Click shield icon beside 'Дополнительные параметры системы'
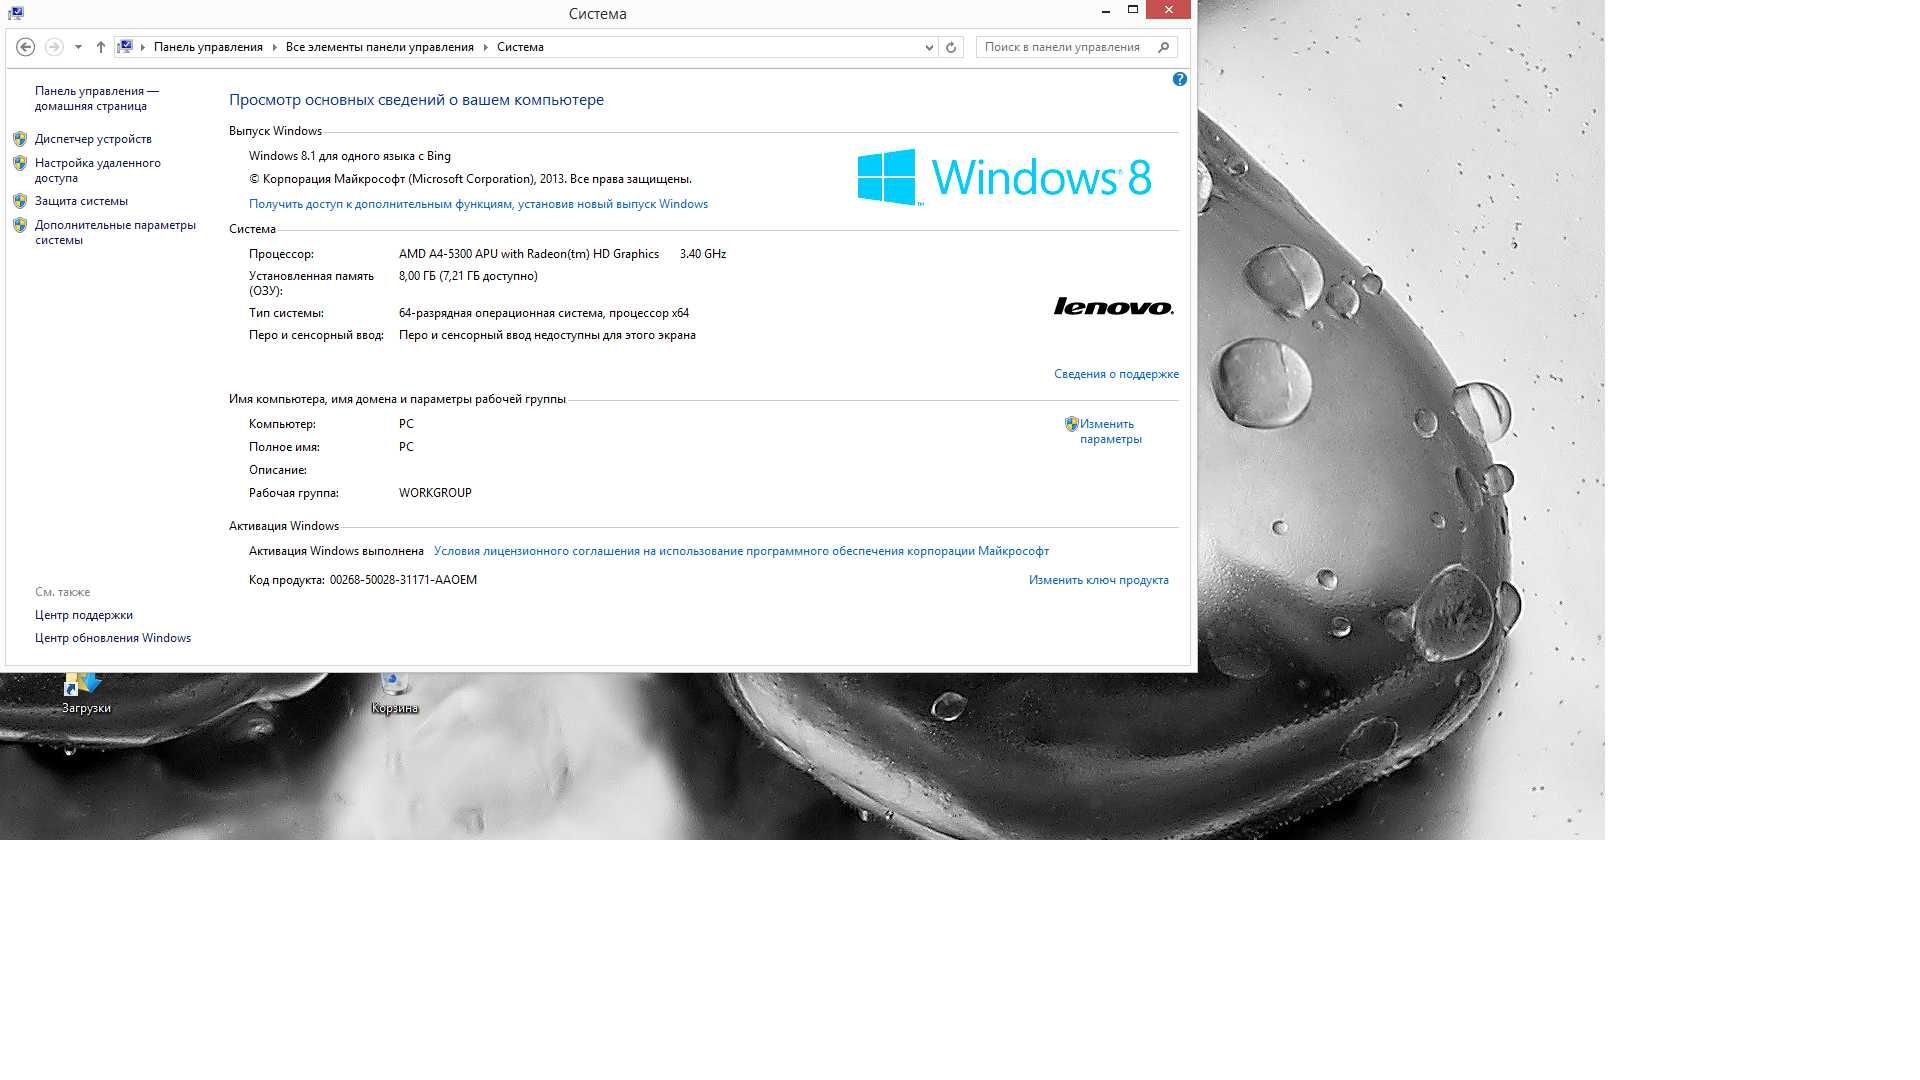The height and width of the screenshot is (1080, 1920). (x=20, y=225)
